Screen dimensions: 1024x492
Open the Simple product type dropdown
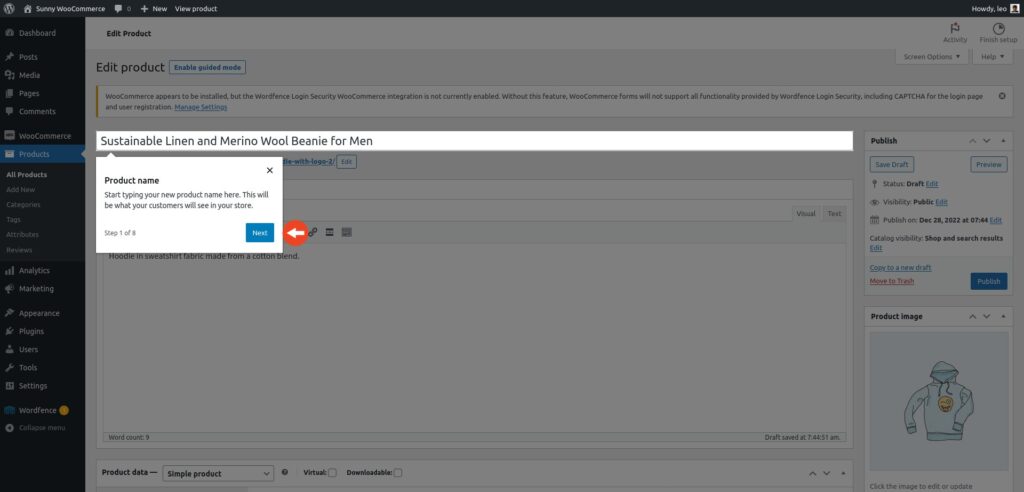tap(218, 474)
